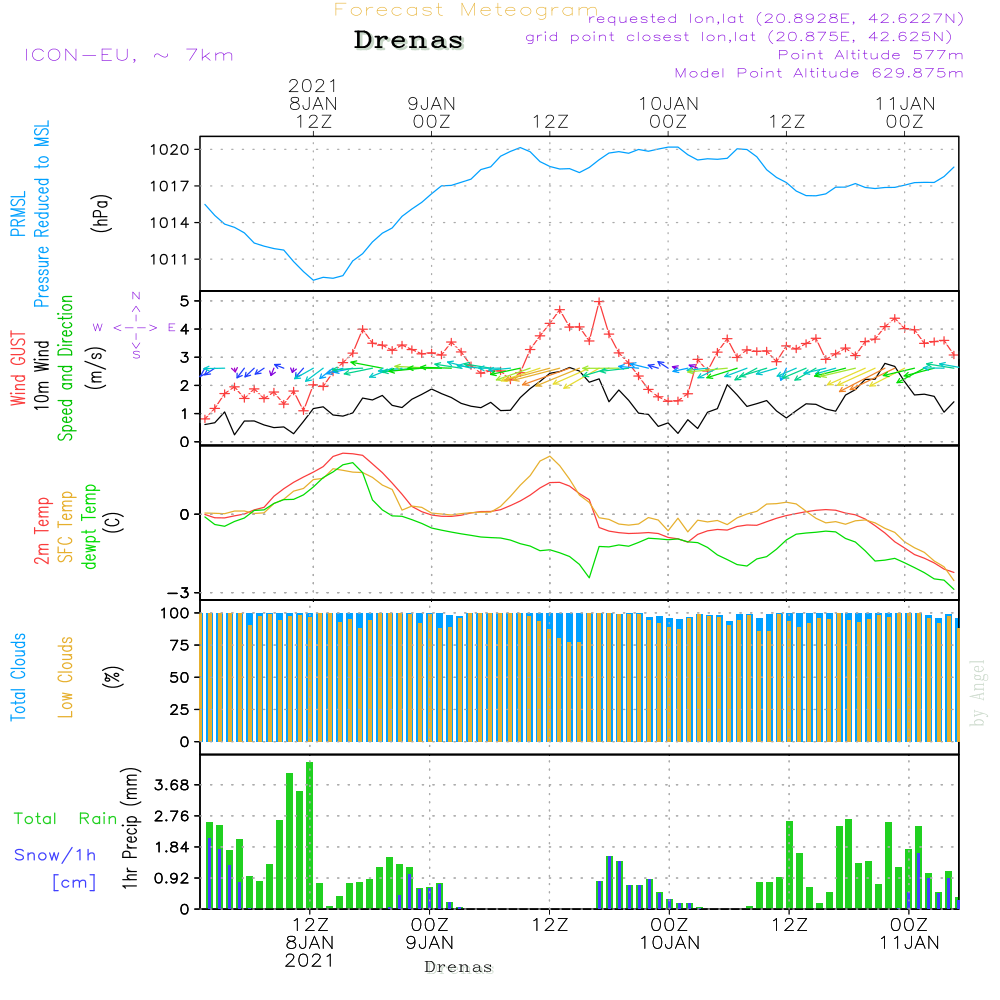The width and height of the screenshot is (1000, 1000).
Task: Select the '(%)' cloud unit label
Action: coord(112,677)
